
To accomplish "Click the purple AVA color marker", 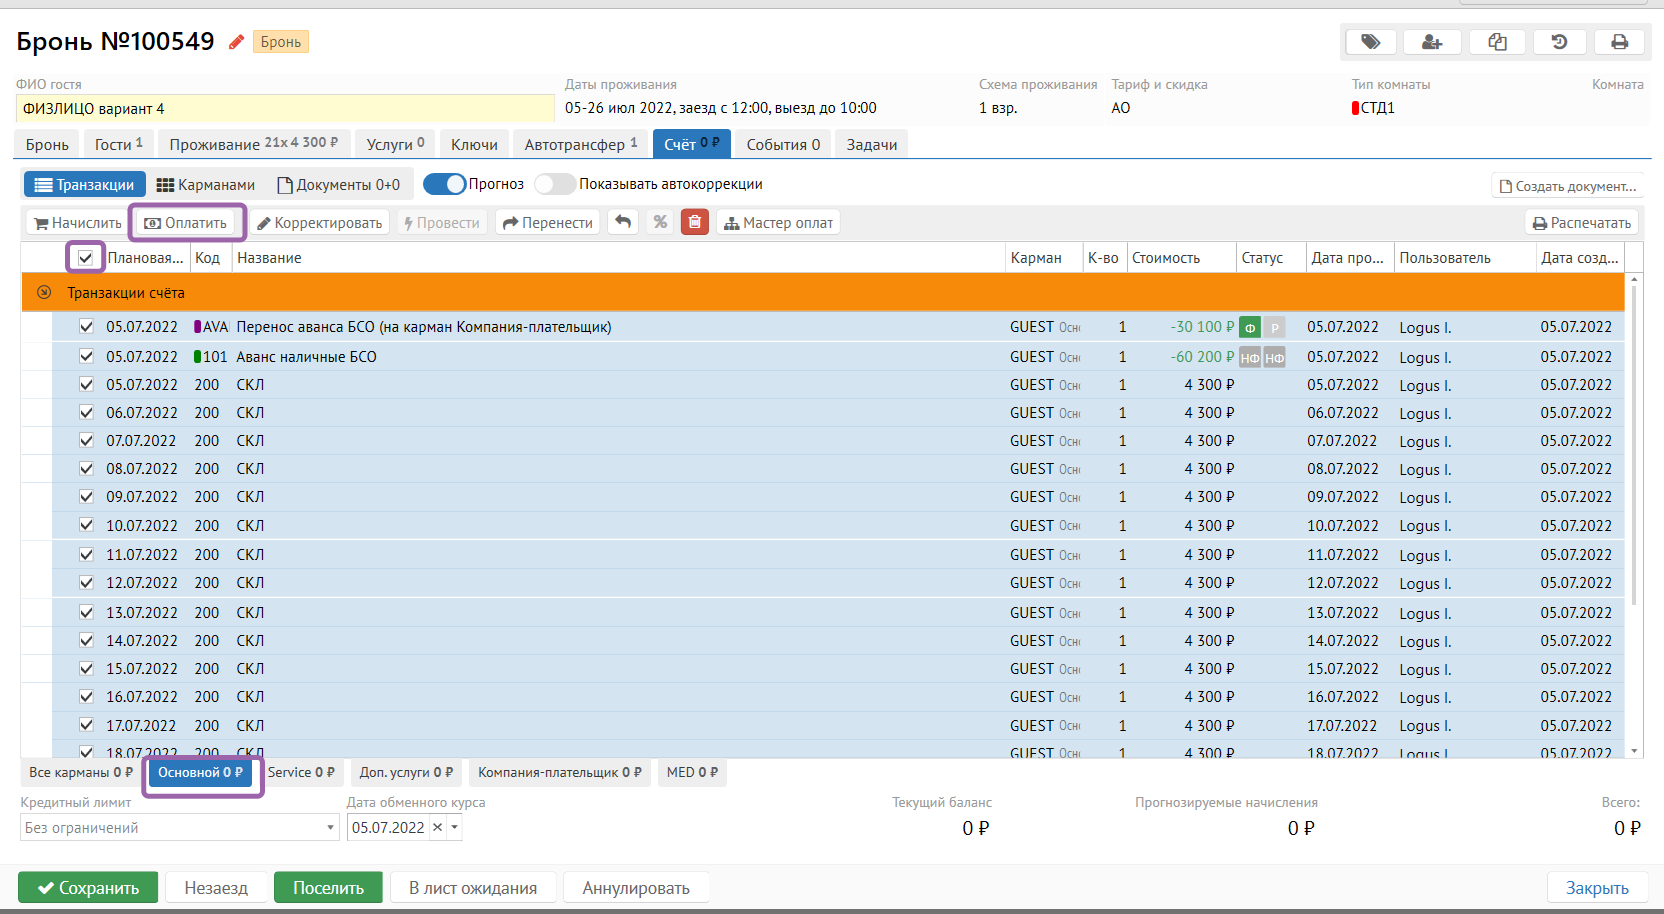I will 198,327.
